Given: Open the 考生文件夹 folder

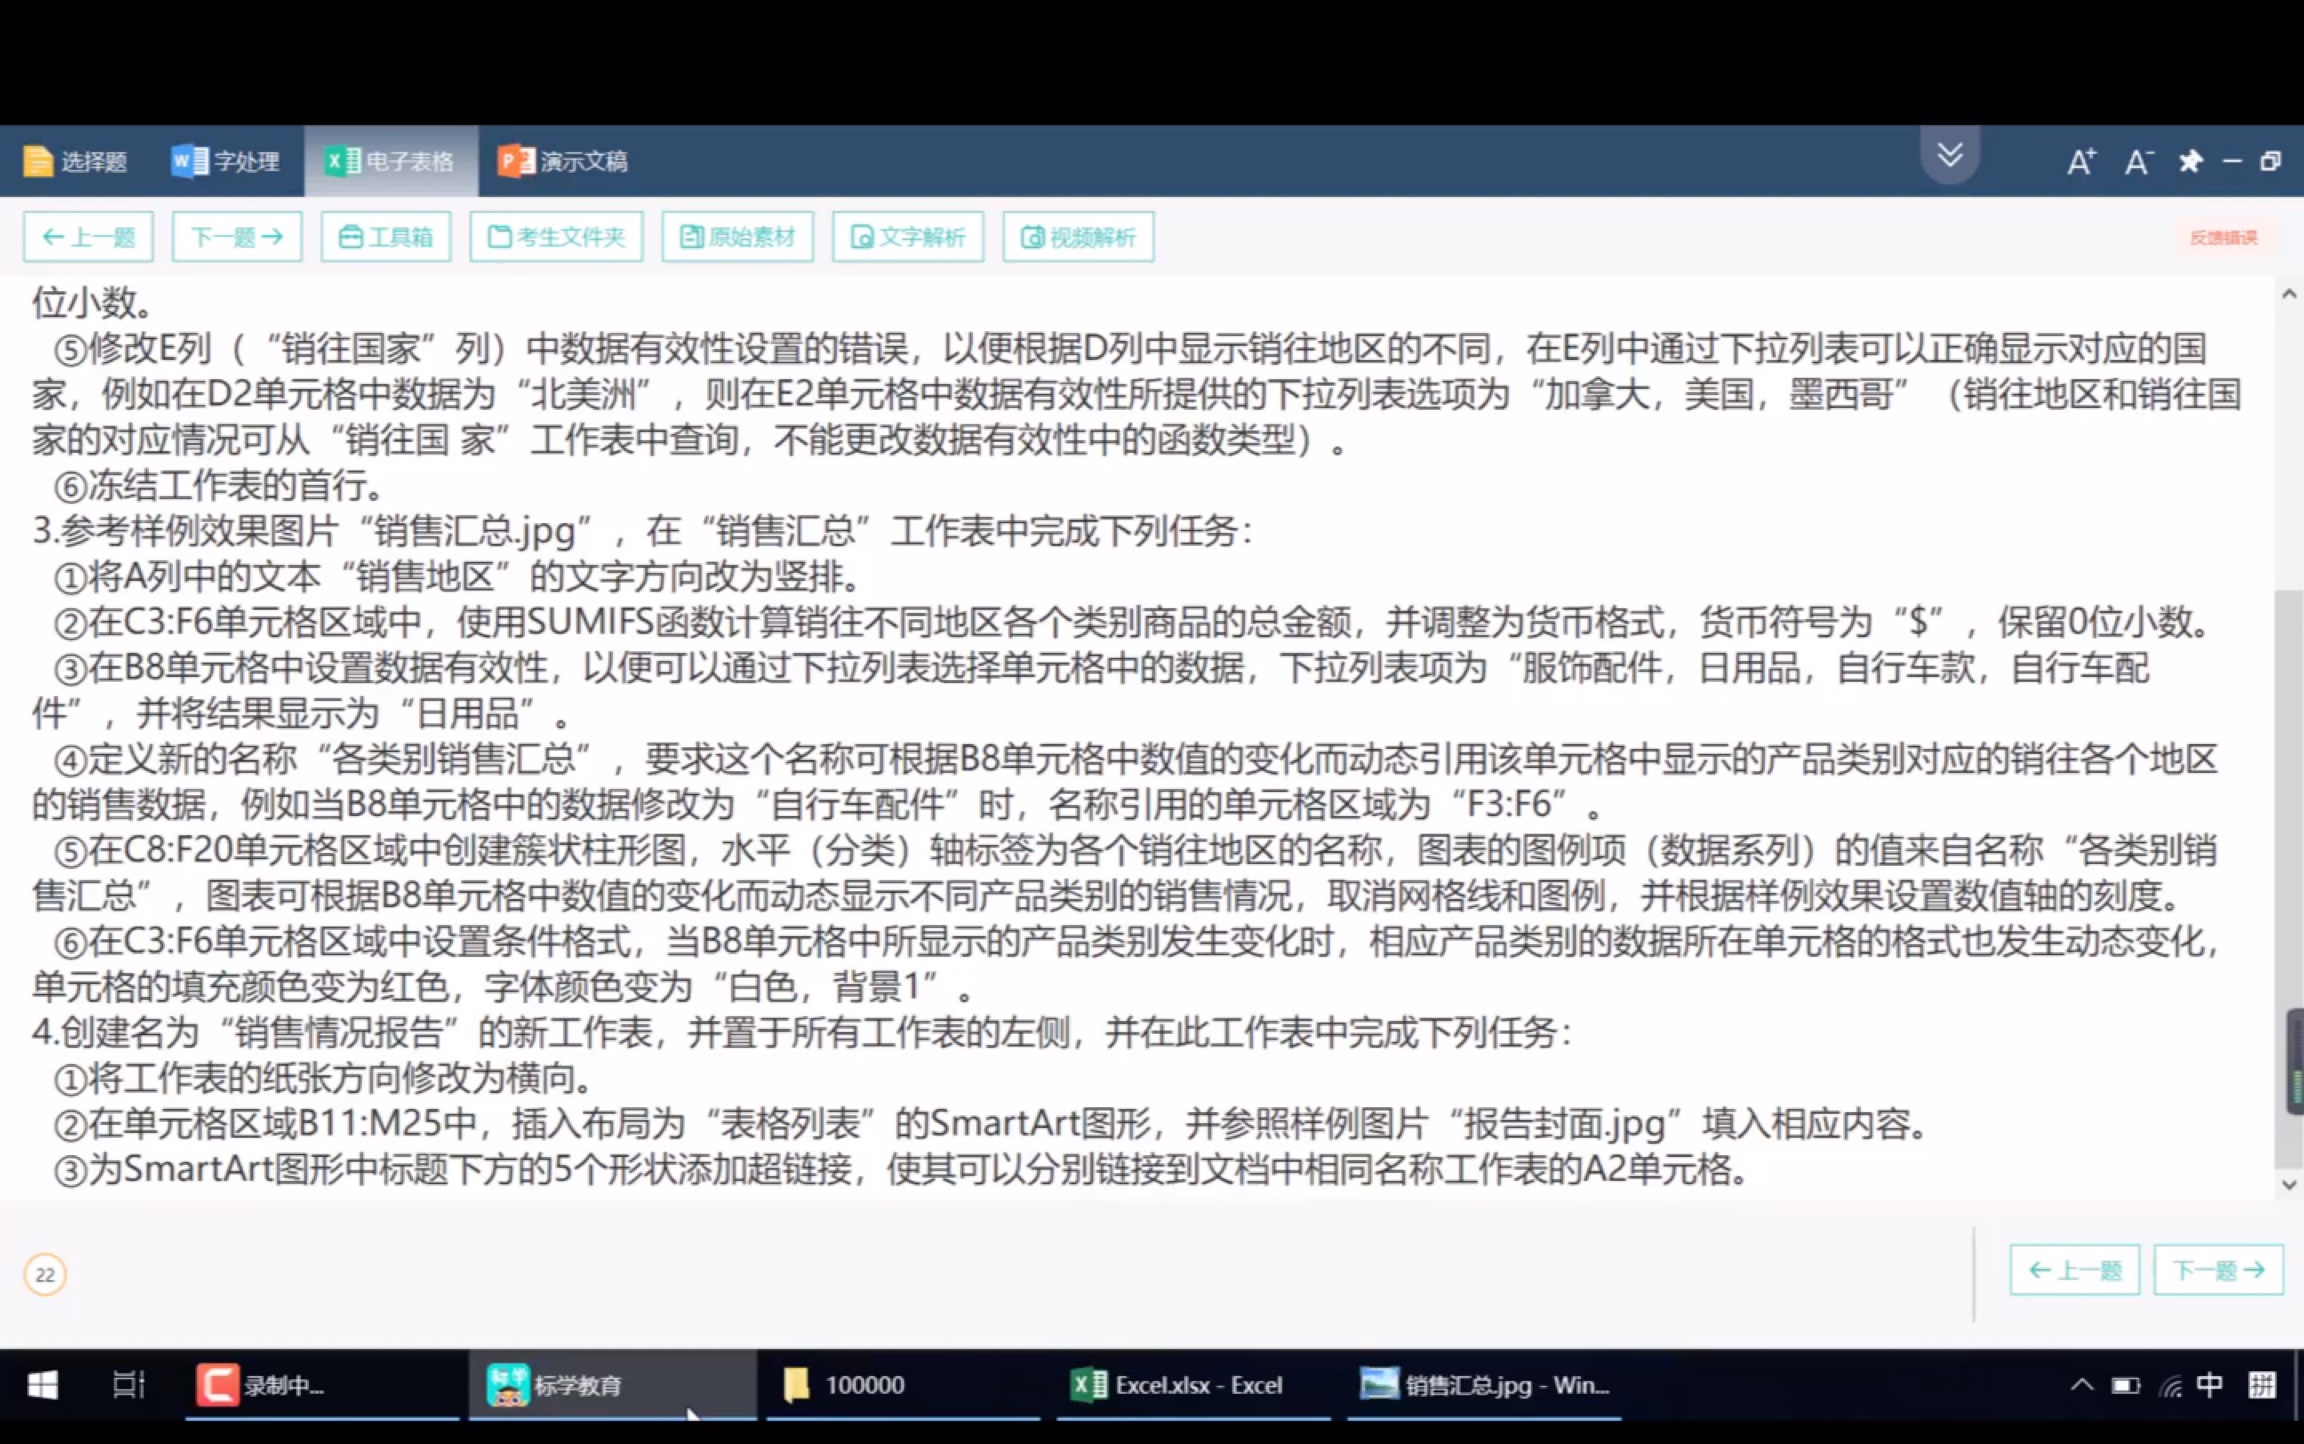Looking at the screenshot, I should coord(556,237).
